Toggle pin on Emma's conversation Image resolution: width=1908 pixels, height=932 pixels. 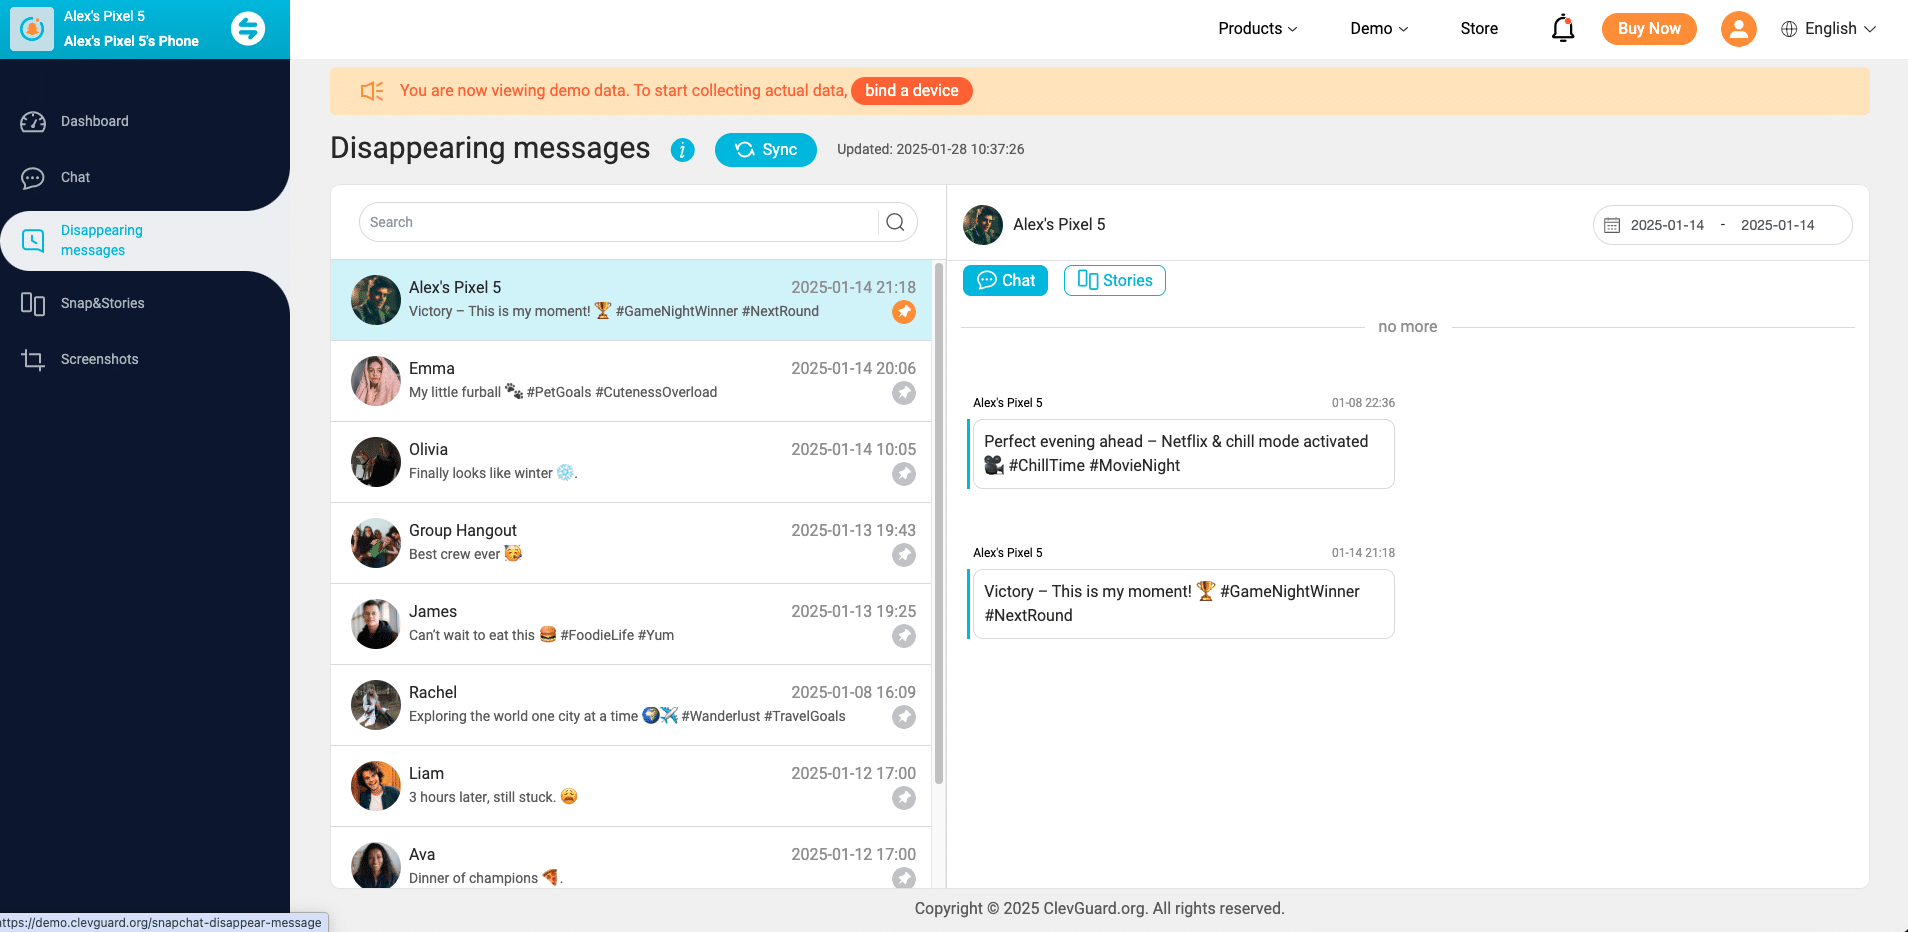(x=903, y=393)
